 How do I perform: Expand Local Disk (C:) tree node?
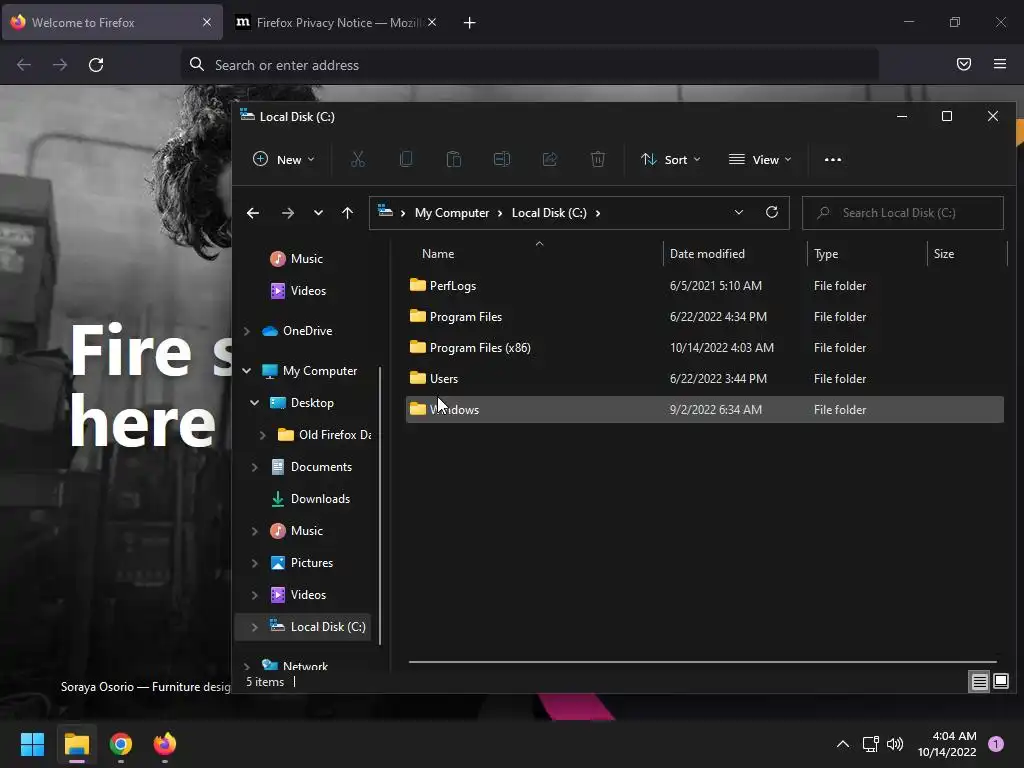pyautogui.click(x=255, y=627)
